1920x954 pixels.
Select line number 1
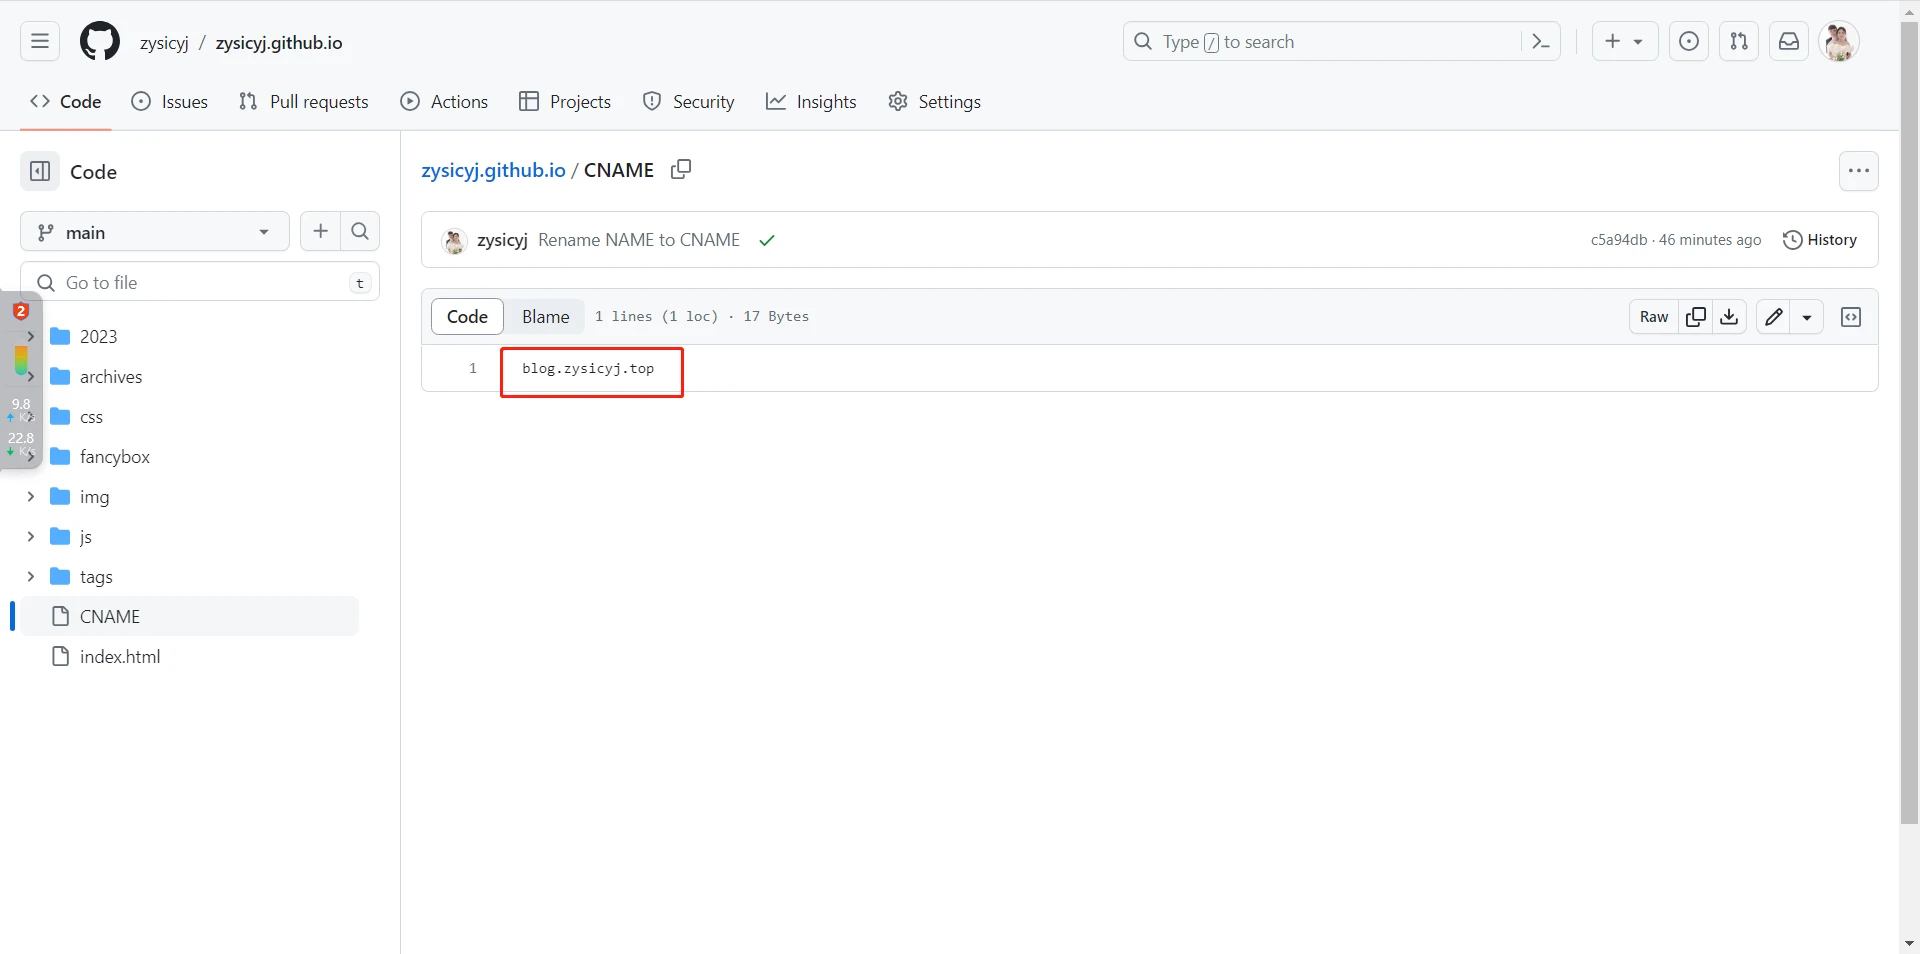(473, 369)
